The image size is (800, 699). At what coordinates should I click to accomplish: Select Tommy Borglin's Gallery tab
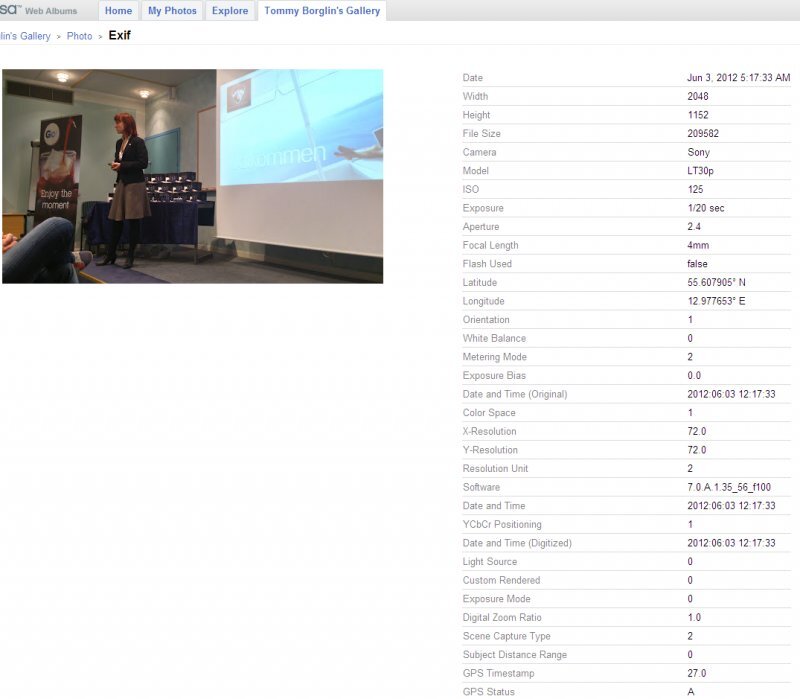(x=321, y=11)
